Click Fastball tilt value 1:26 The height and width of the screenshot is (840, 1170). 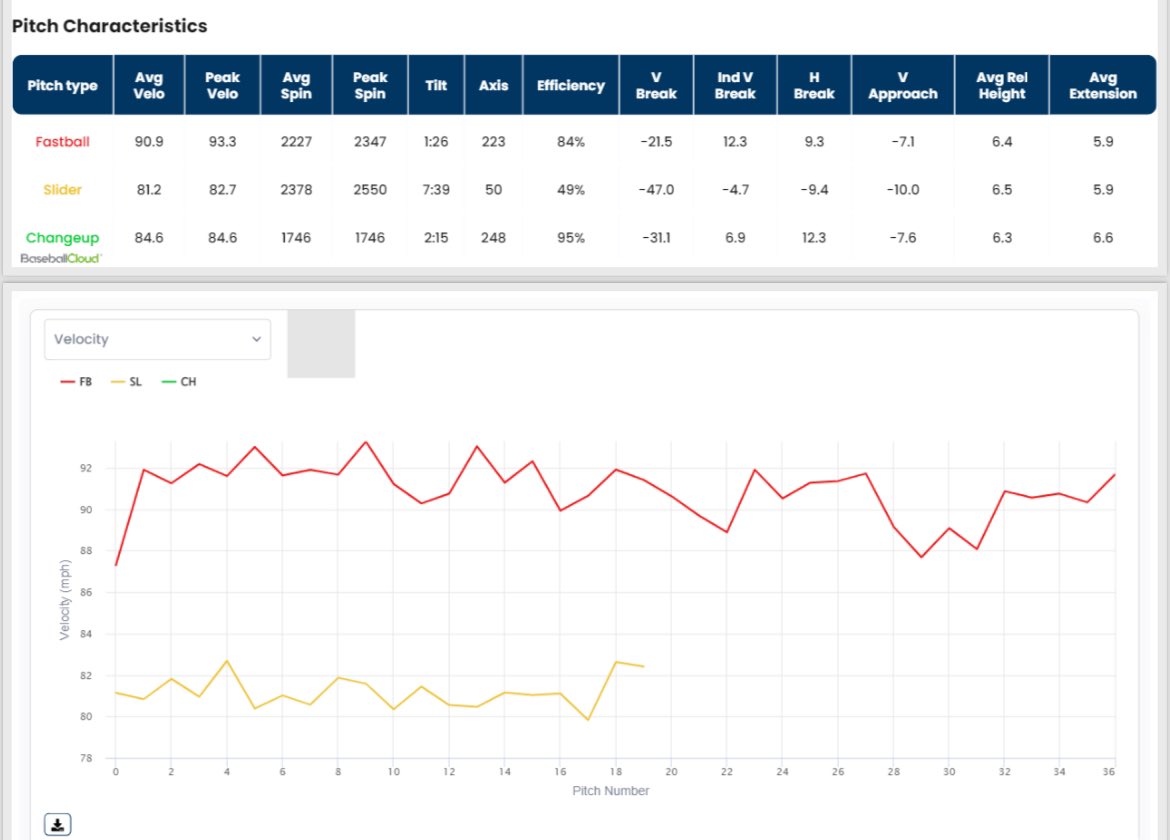(x=436, y=142)
